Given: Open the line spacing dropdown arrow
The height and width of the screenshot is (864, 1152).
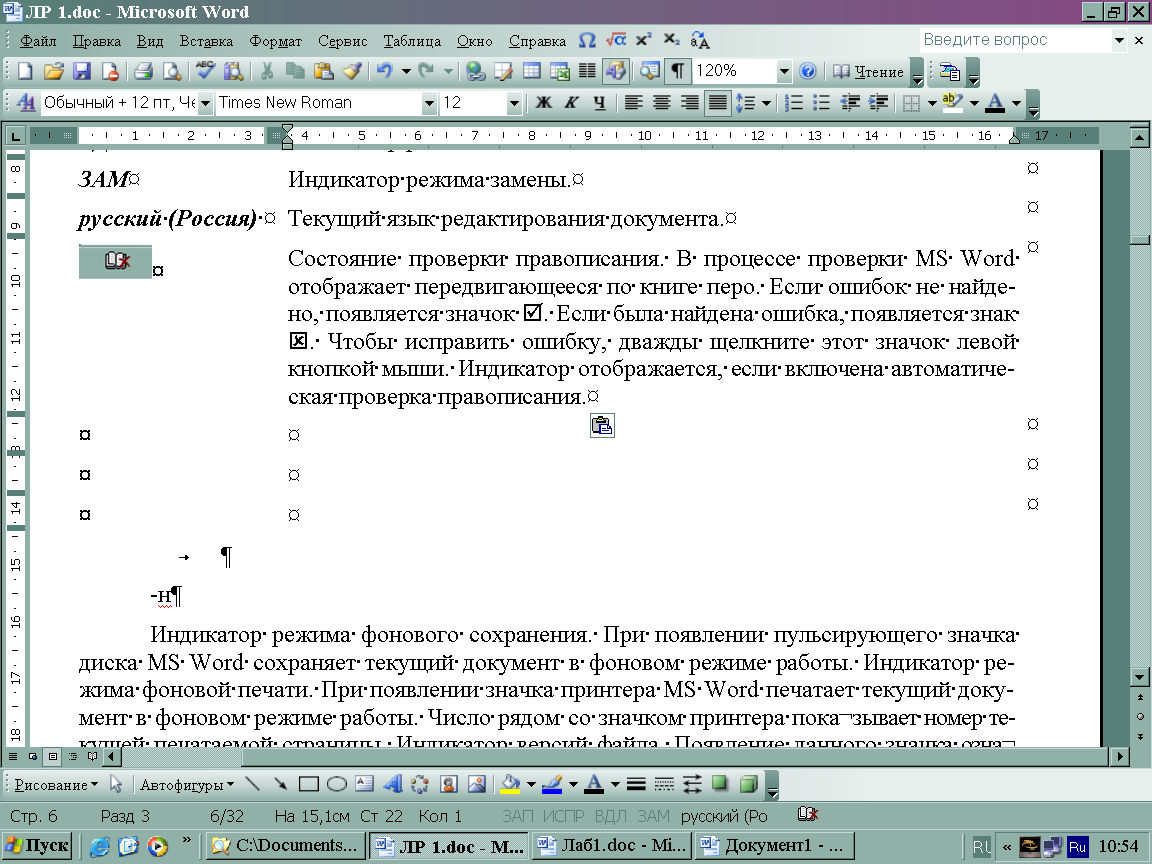Looking at the screenshot, I should coord(766,103).
